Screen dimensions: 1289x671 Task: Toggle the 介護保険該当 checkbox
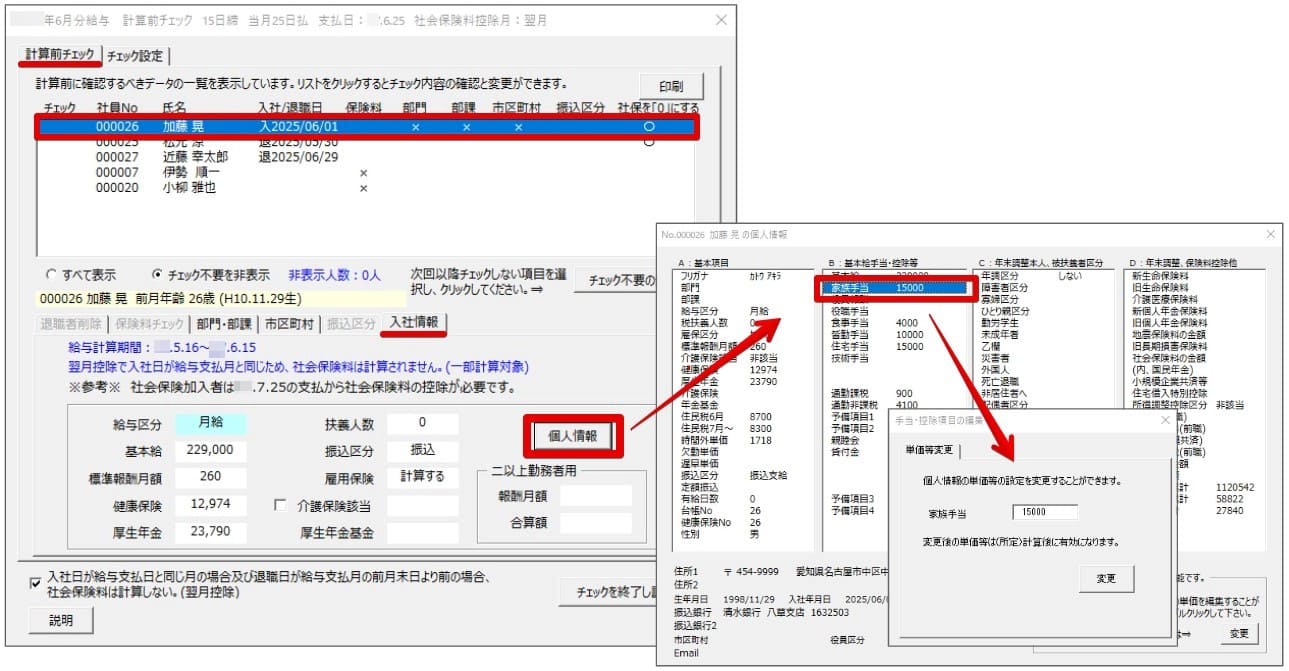[x=281, y=506]
